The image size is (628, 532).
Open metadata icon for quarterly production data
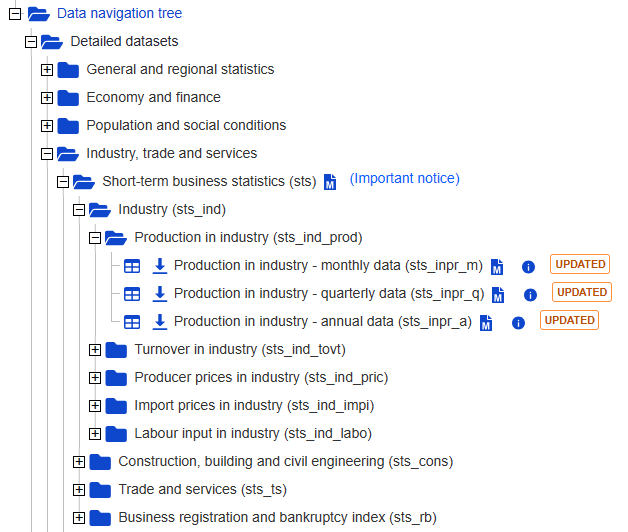[x=498, y=295]
